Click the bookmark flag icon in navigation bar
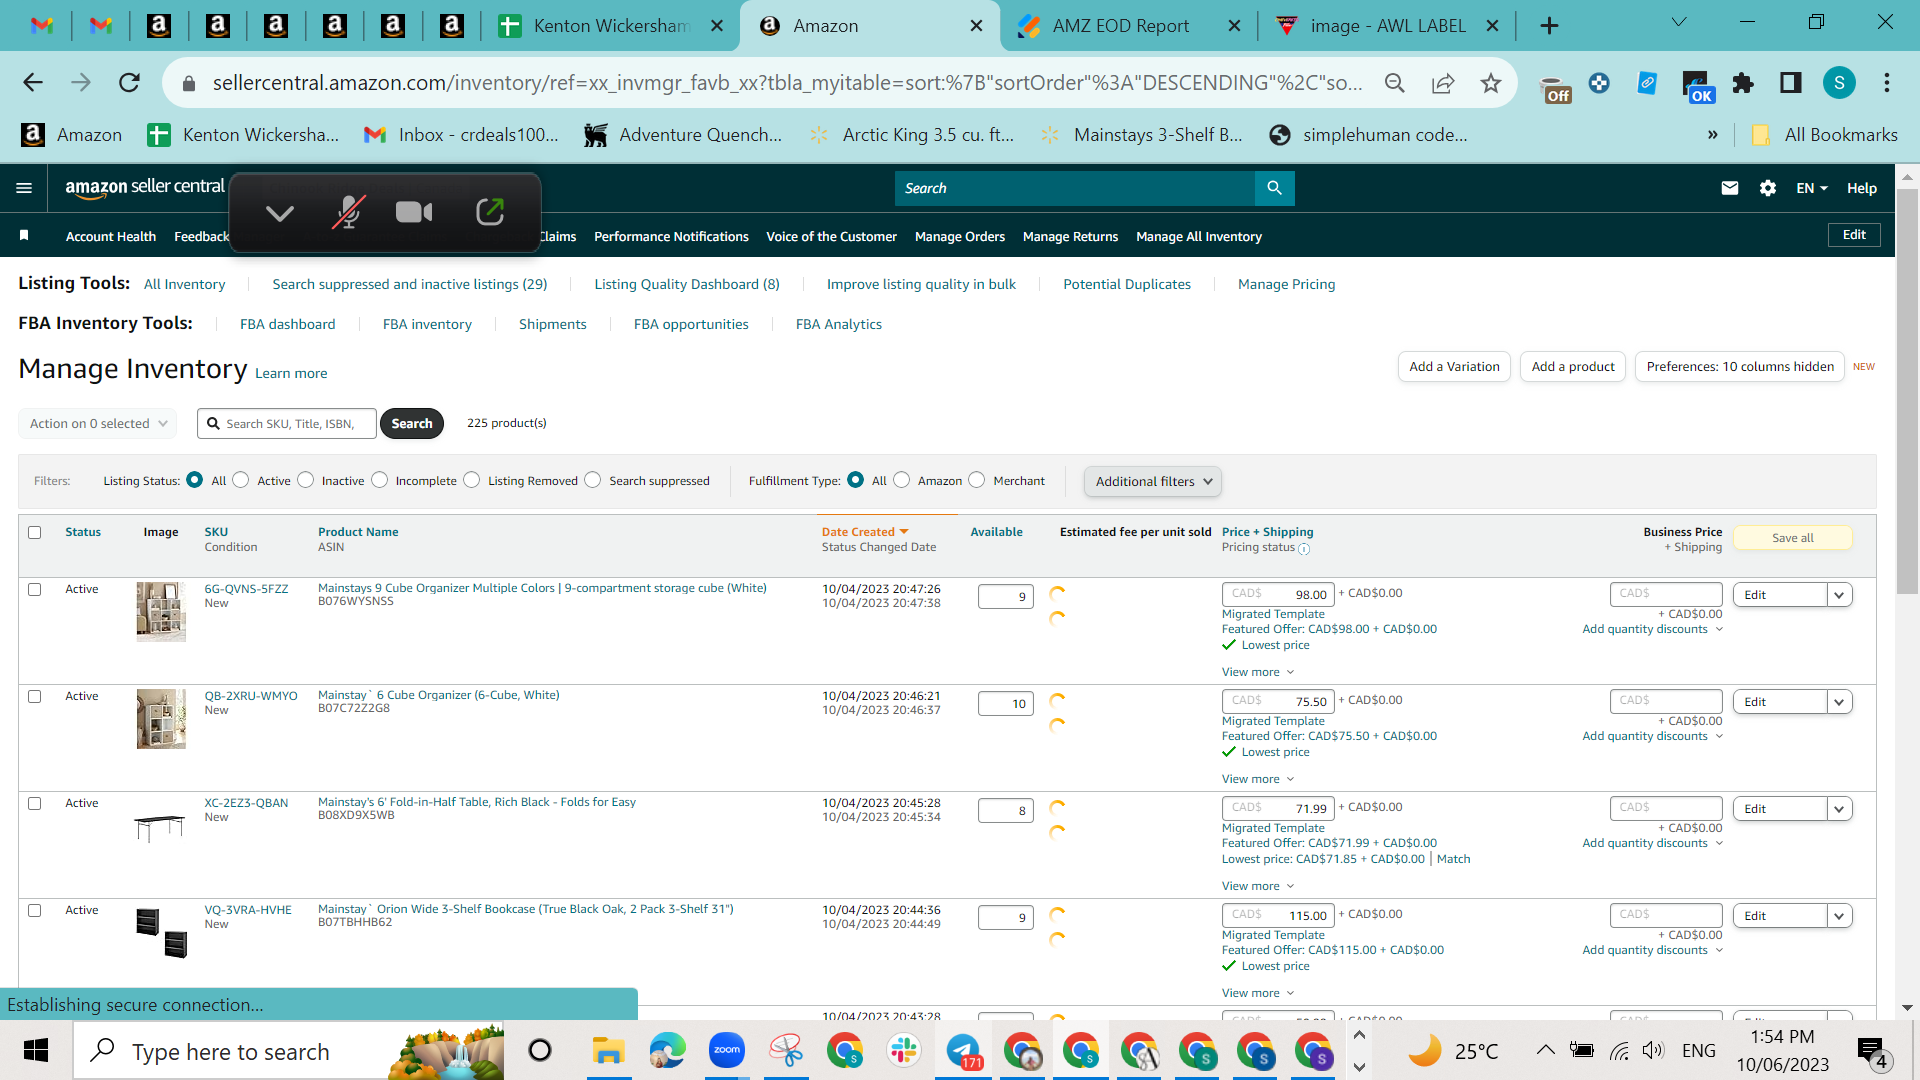1920x1080 pixels. pyautogui.click(x=24, y=235)
